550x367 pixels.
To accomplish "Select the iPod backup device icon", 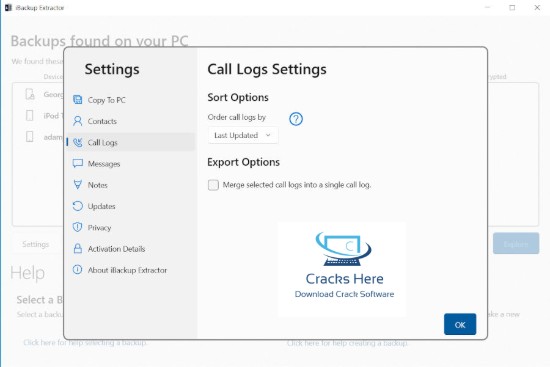I will tap(30, 115).
